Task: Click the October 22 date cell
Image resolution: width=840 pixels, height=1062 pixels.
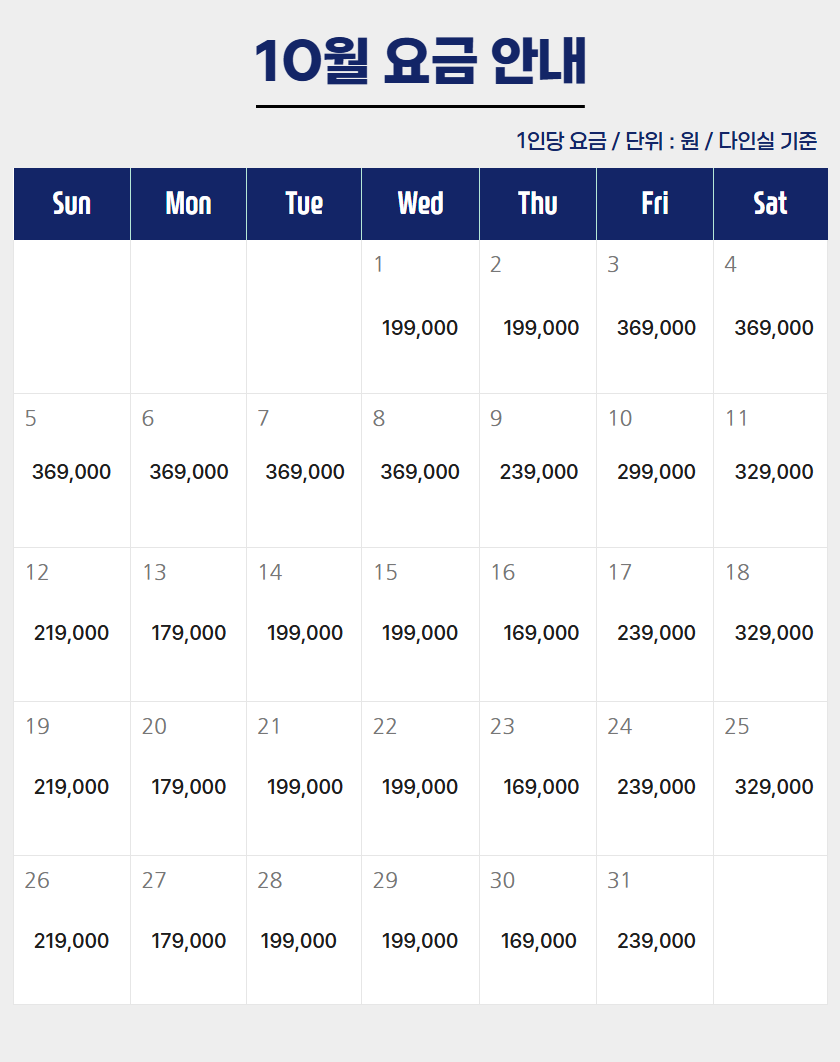Action: [420, 778]
